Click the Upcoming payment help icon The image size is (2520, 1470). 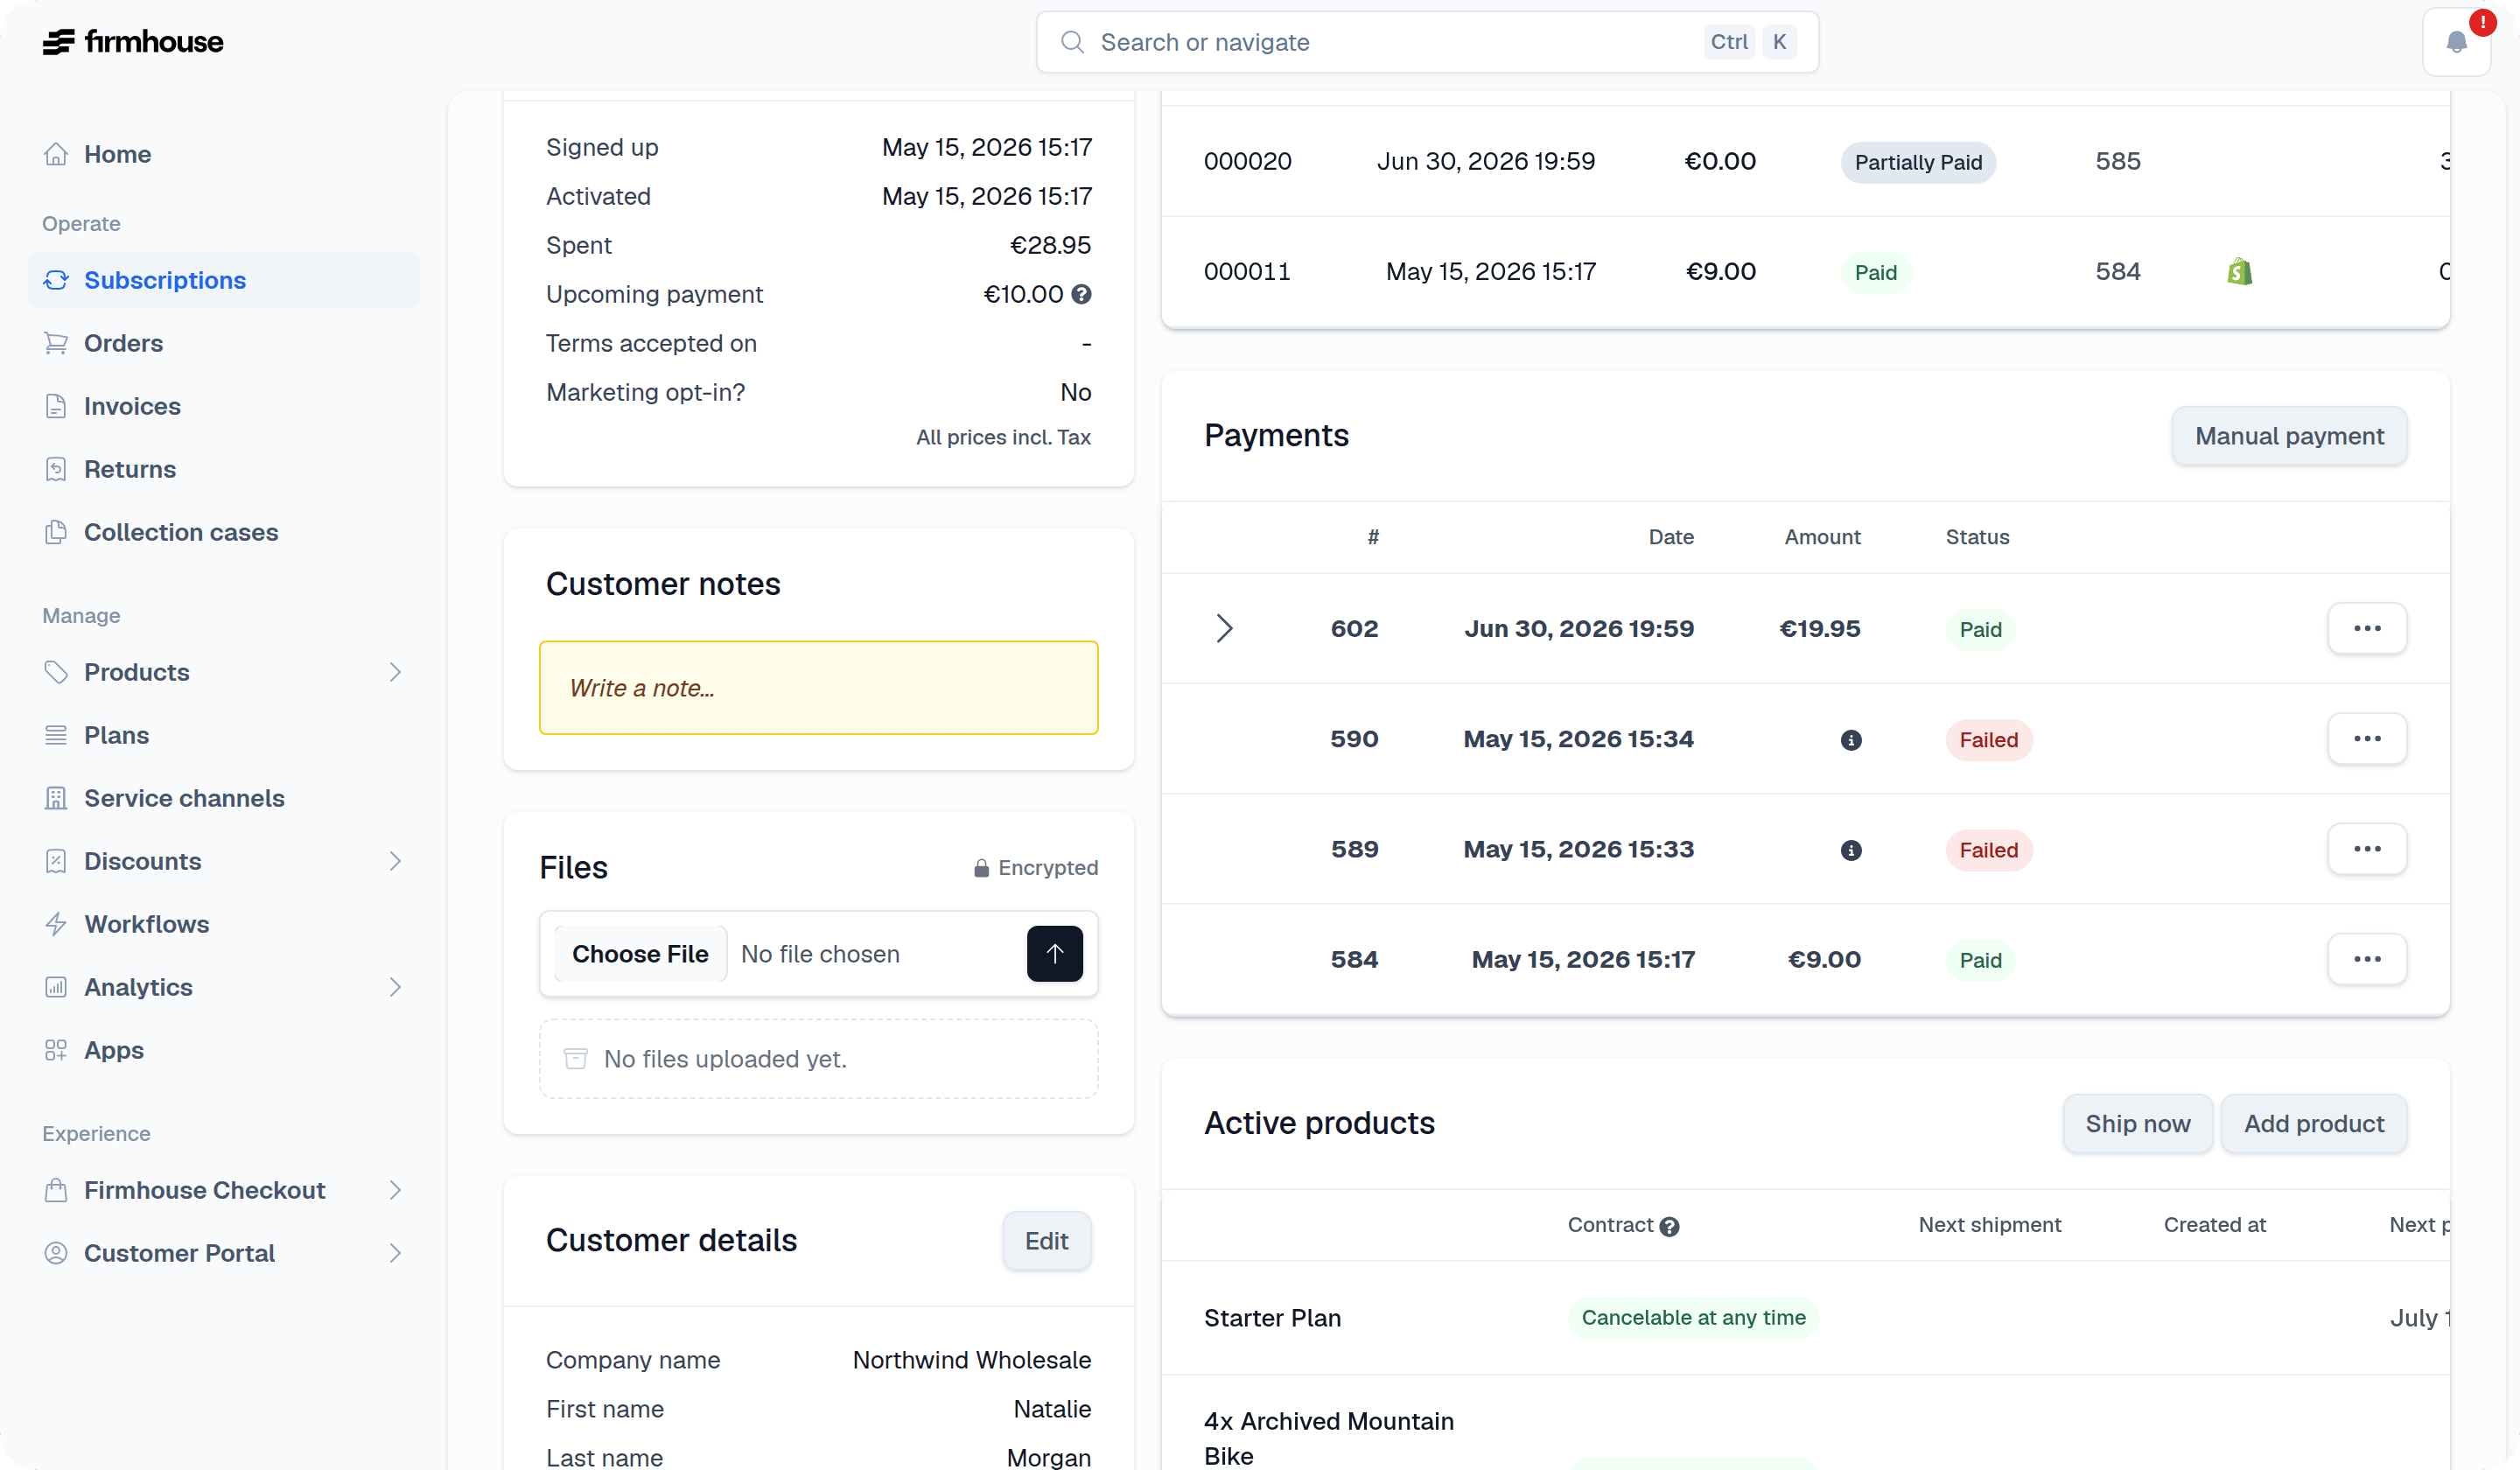pos(1081,294)
